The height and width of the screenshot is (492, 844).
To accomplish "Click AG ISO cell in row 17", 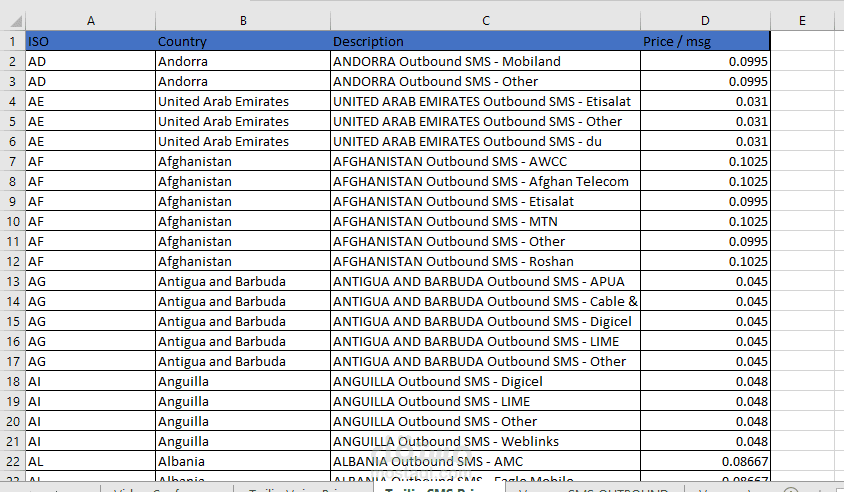I will coord(90,362).
